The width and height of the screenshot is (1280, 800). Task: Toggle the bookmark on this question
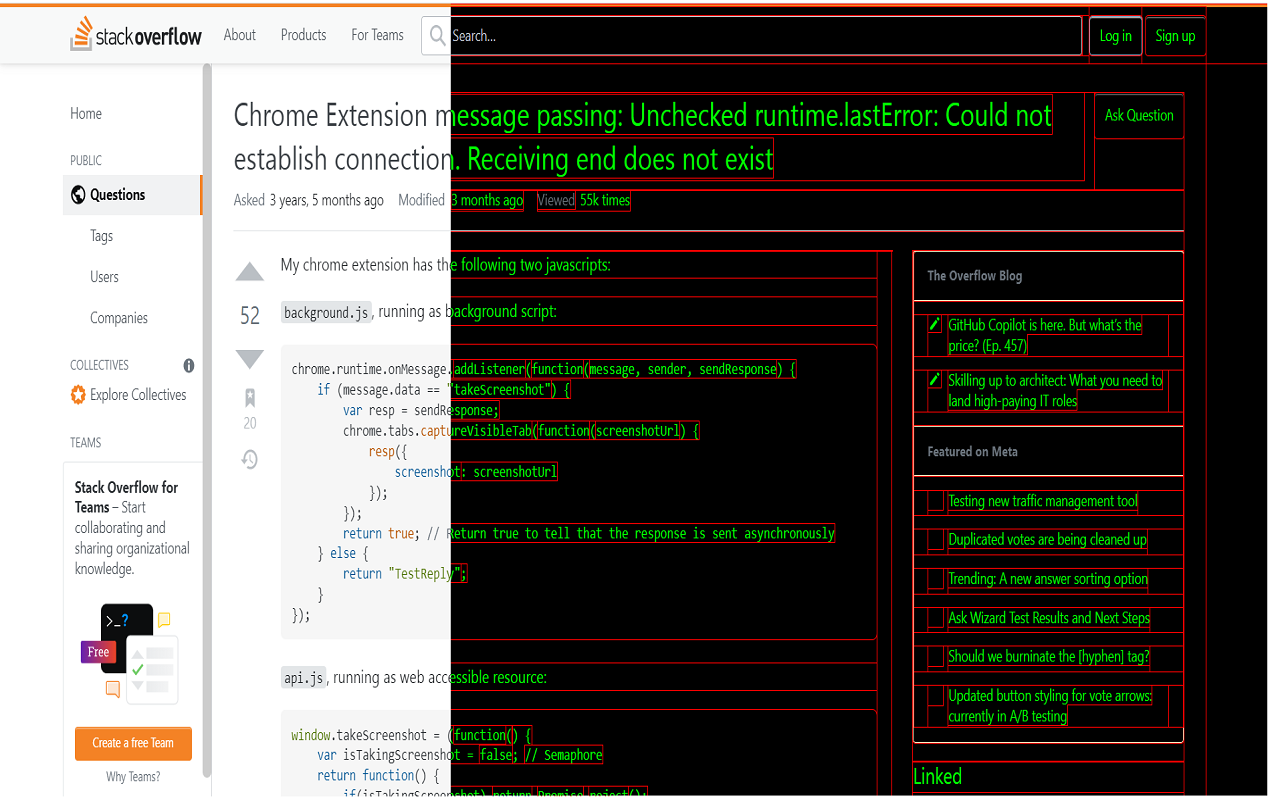tap(249, 397)
